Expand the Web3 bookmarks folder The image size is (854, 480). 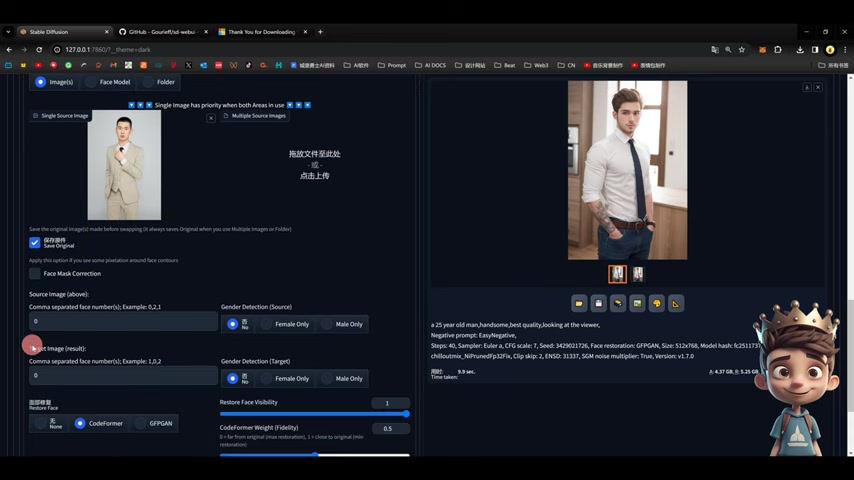tap(536, 65)
